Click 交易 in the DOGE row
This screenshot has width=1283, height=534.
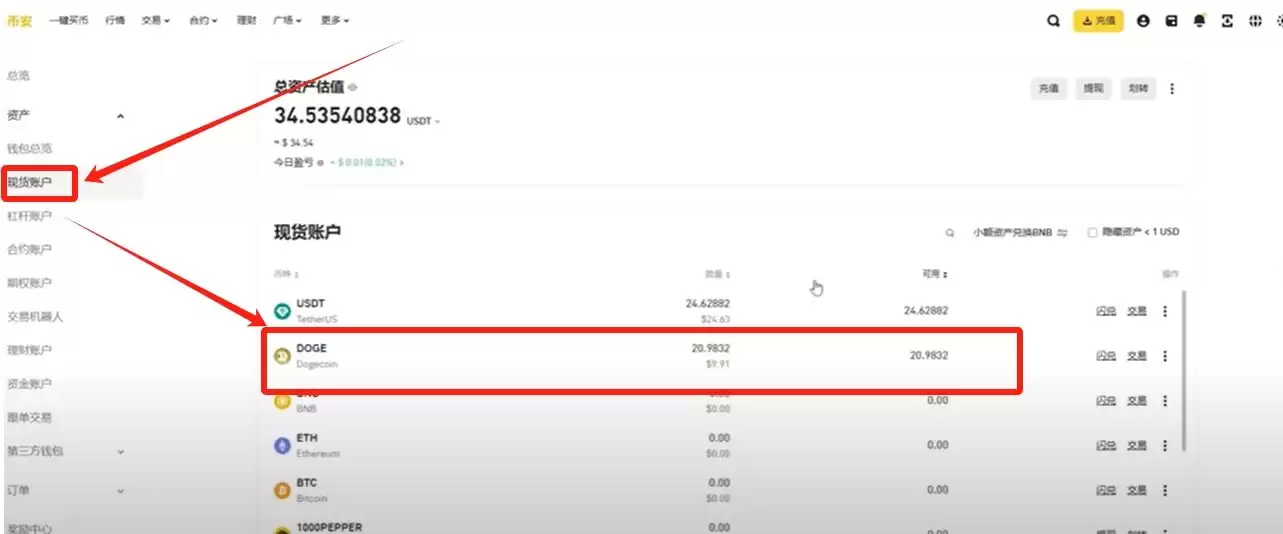(x=1137, y=356)
